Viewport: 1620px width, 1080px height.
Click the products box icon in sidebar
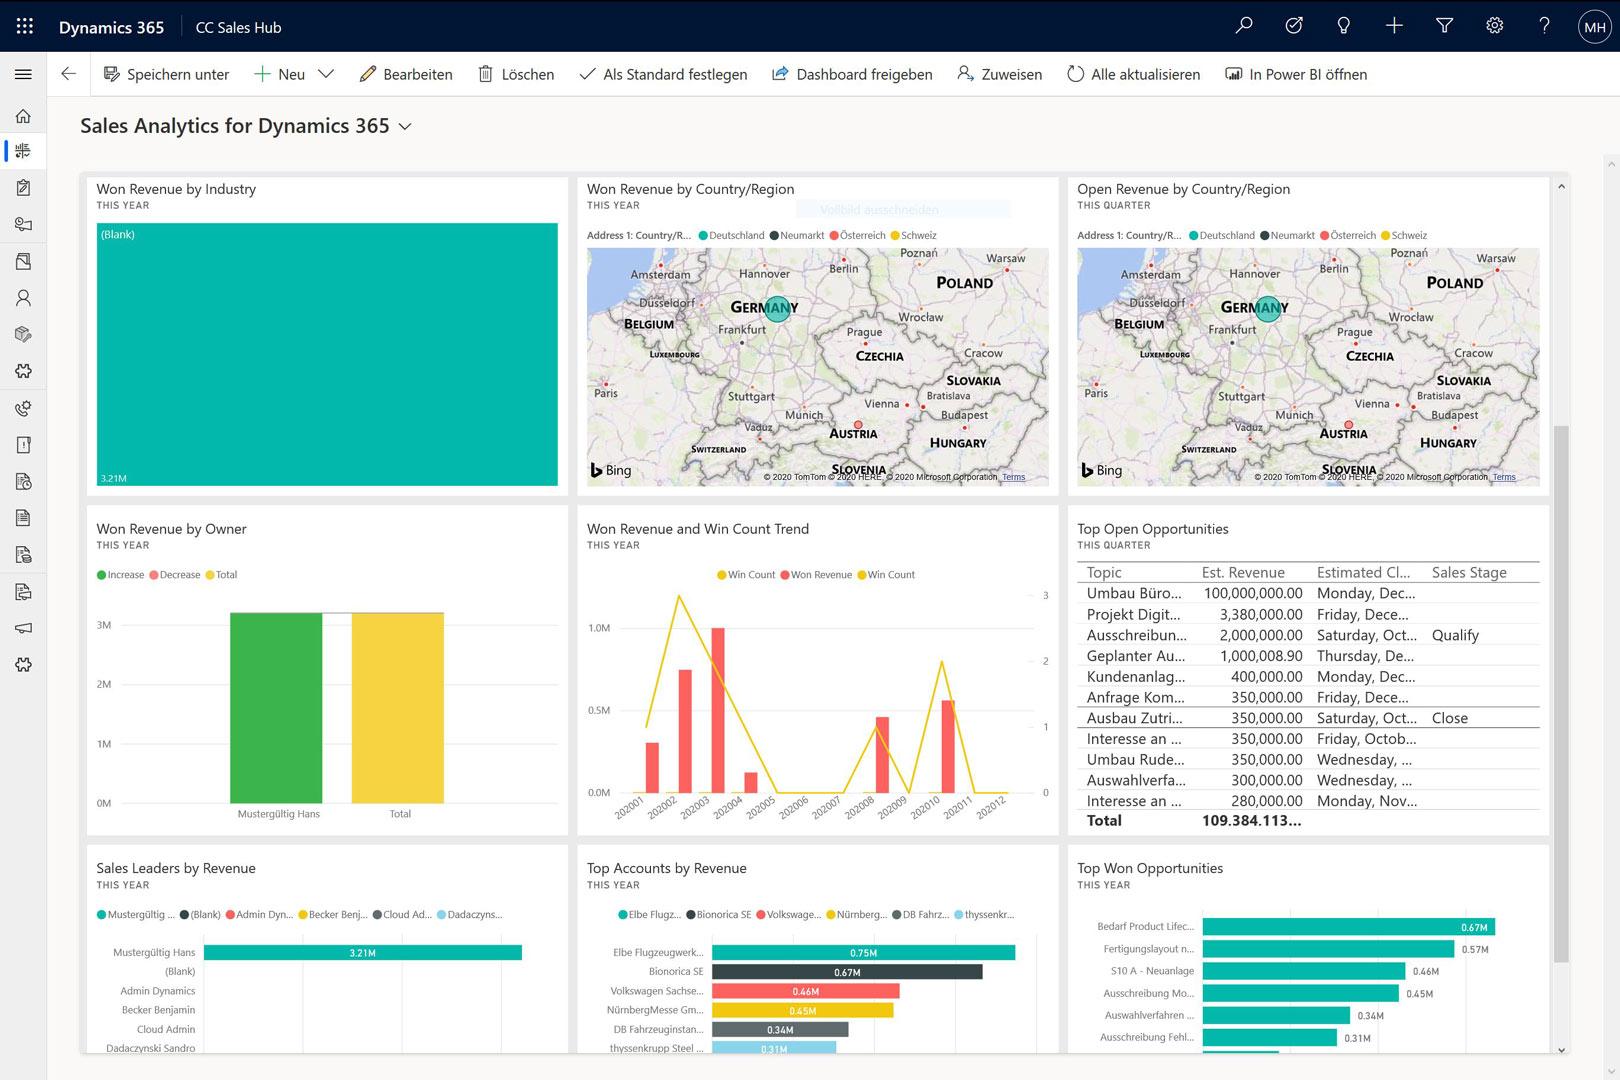23,334
